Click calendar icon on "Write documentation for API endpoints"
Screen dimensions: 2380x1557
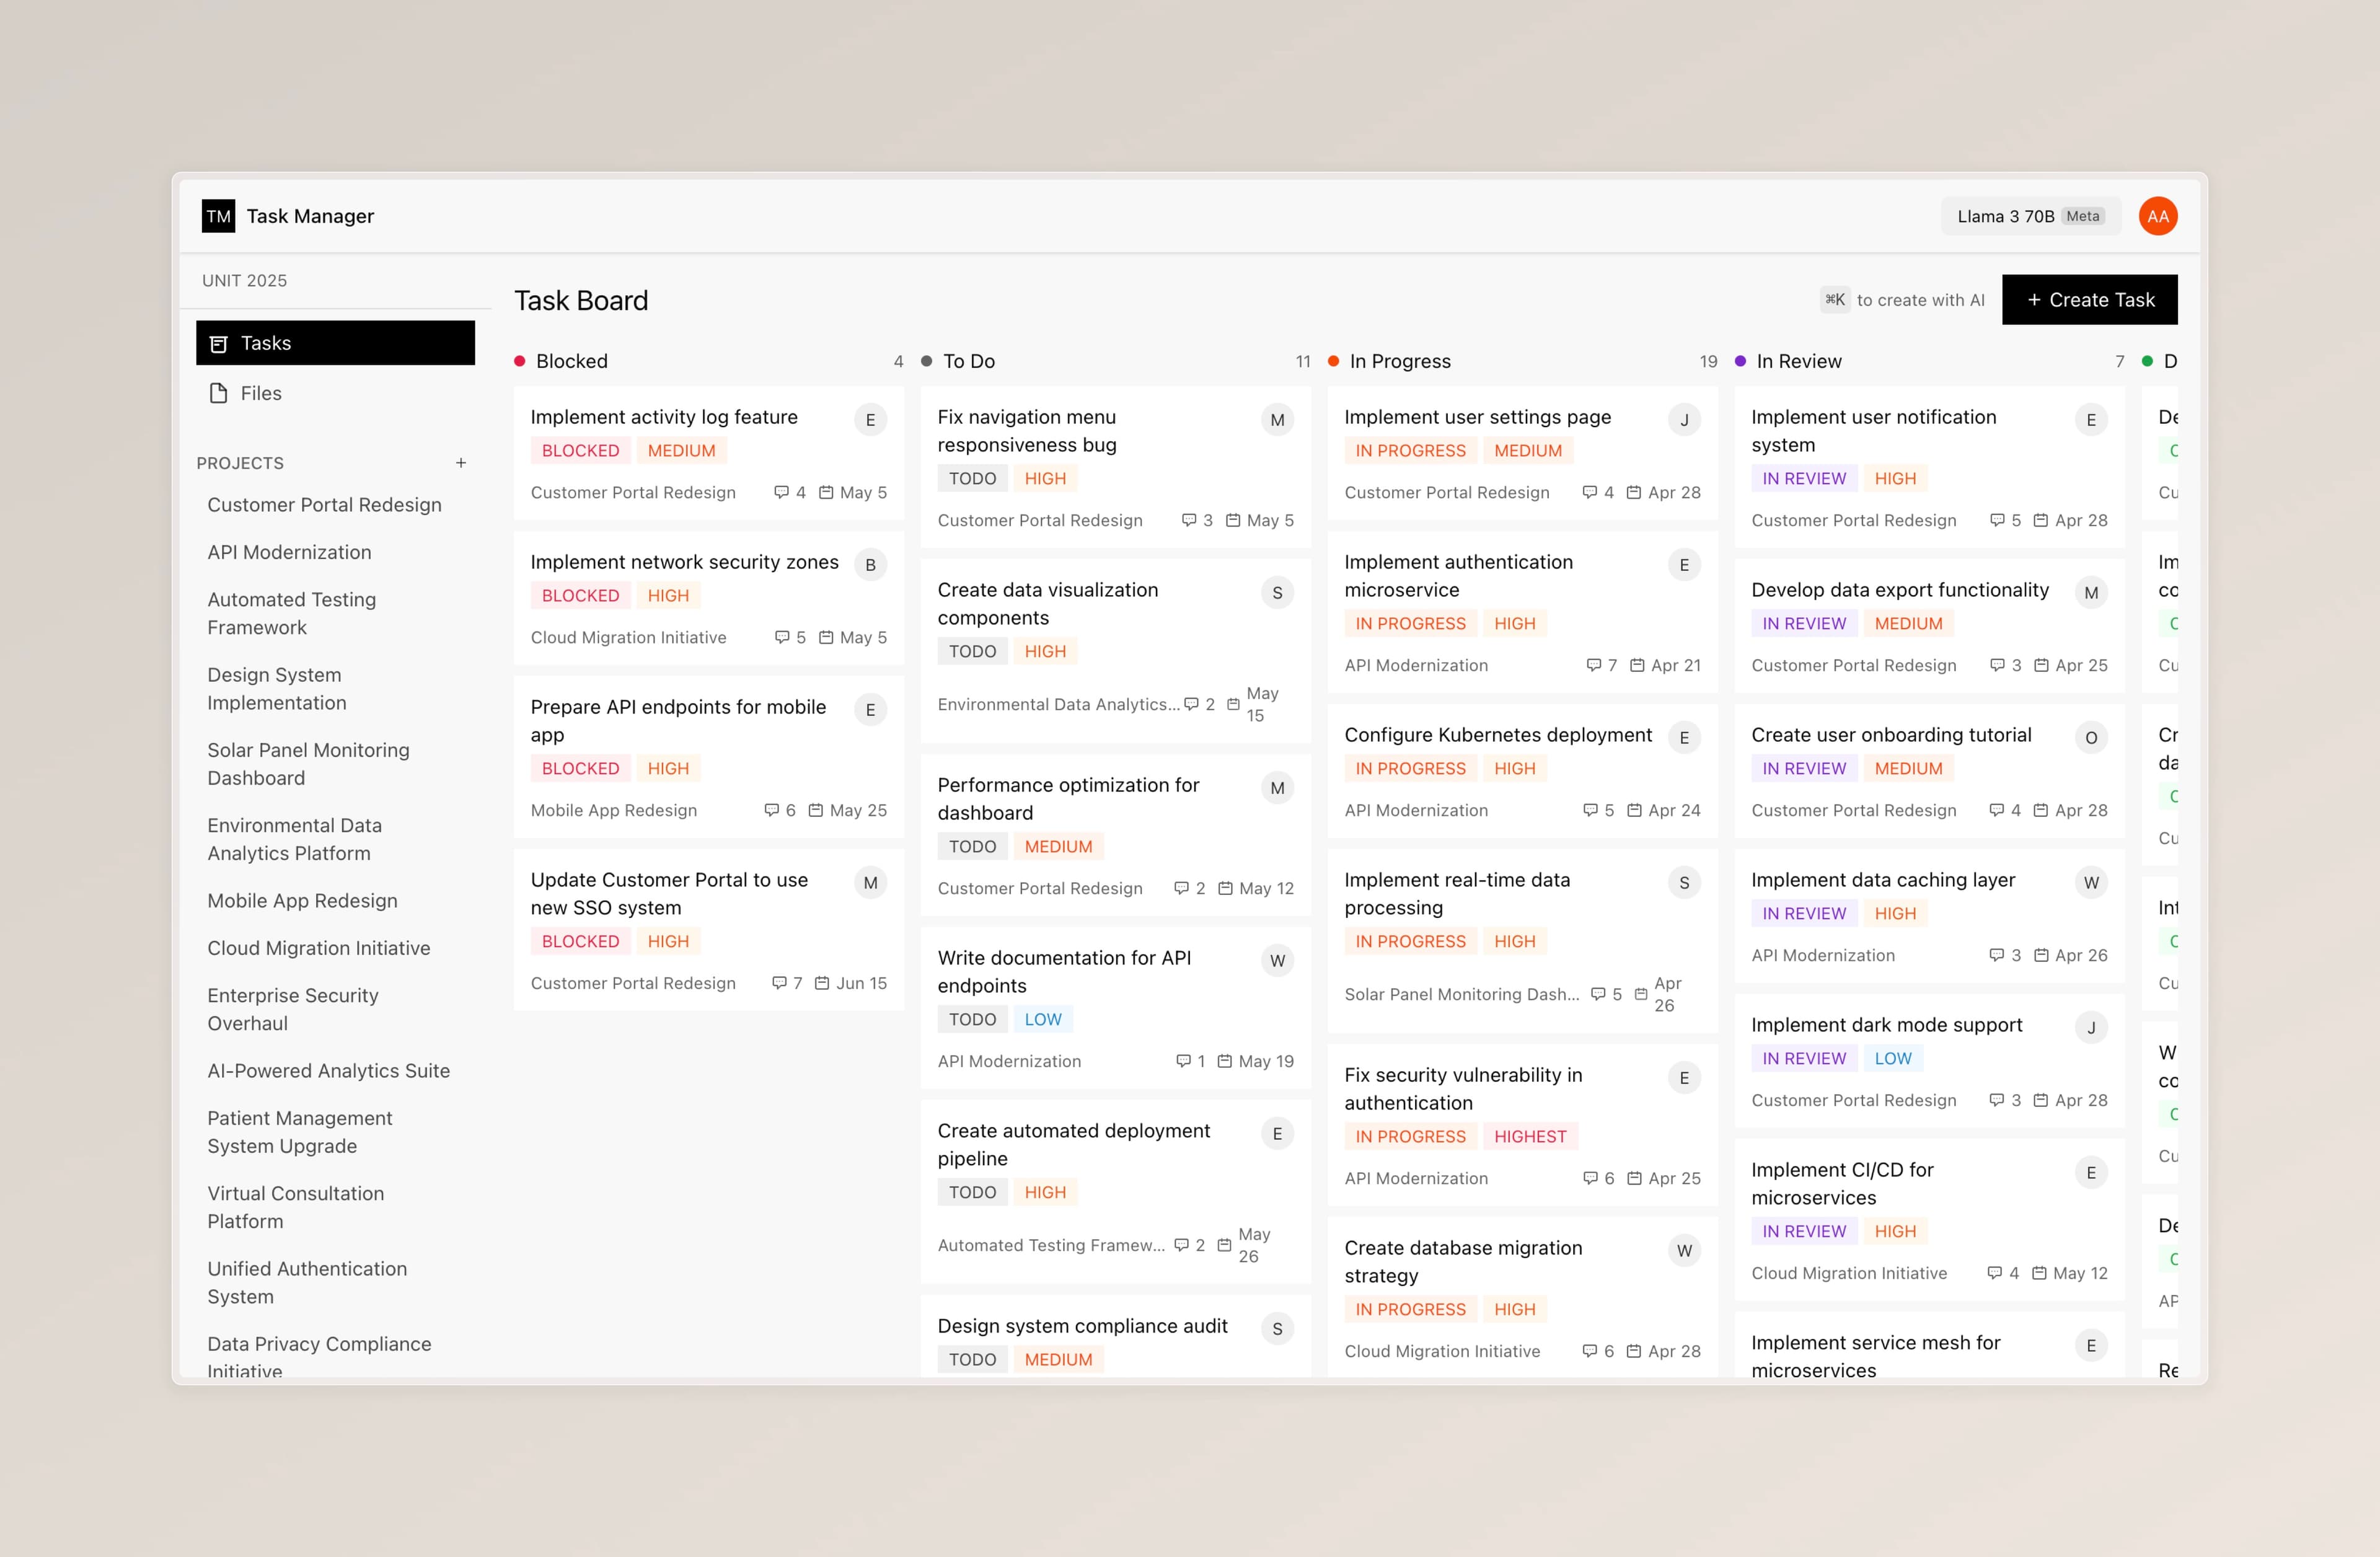(1224, 1061)
